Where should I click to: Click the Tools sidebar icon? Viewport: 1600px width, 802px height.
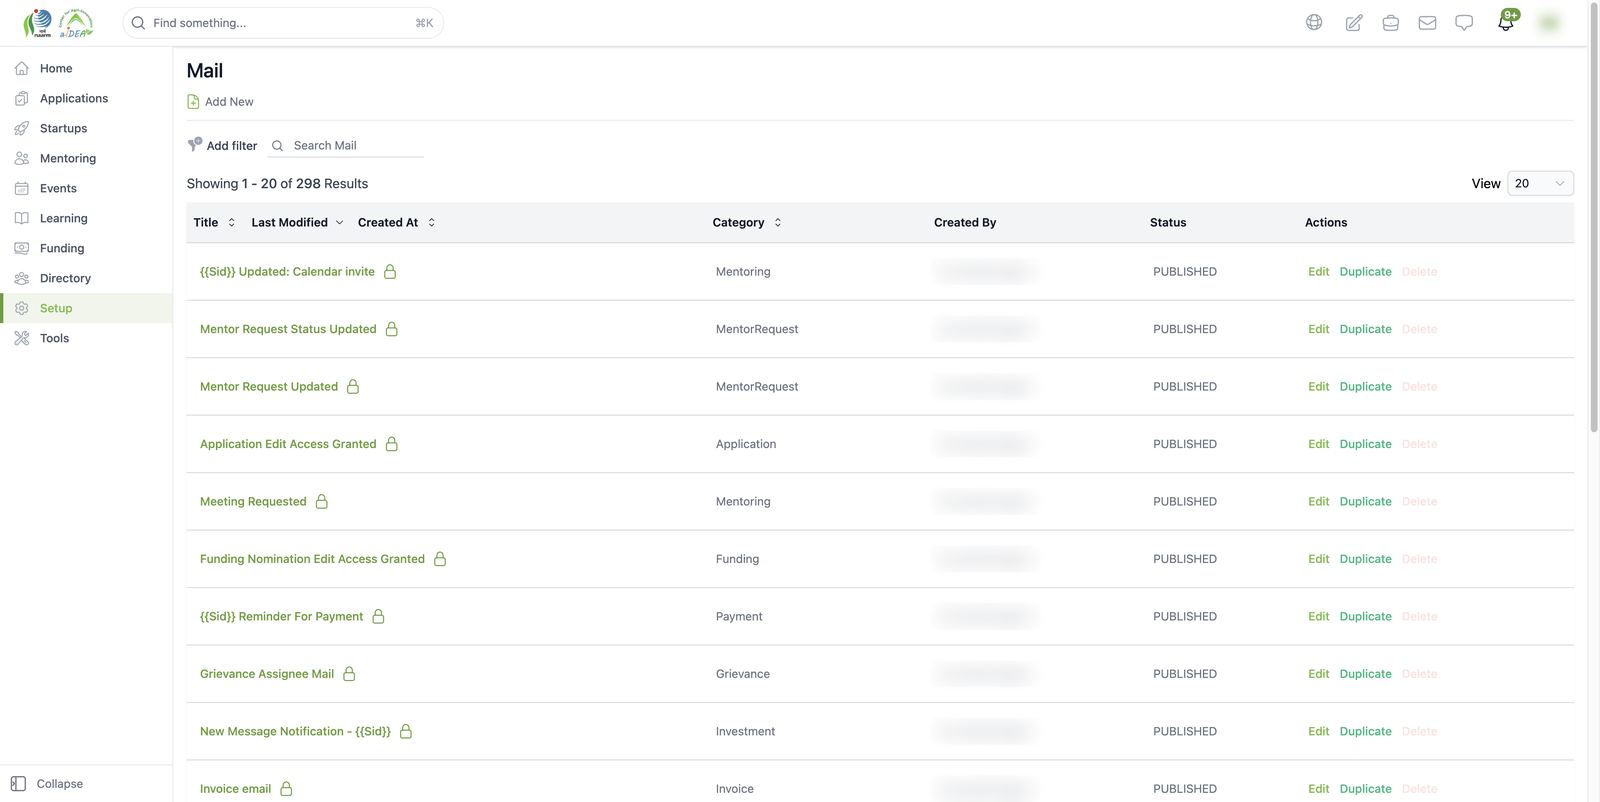(x=22, y=338)
